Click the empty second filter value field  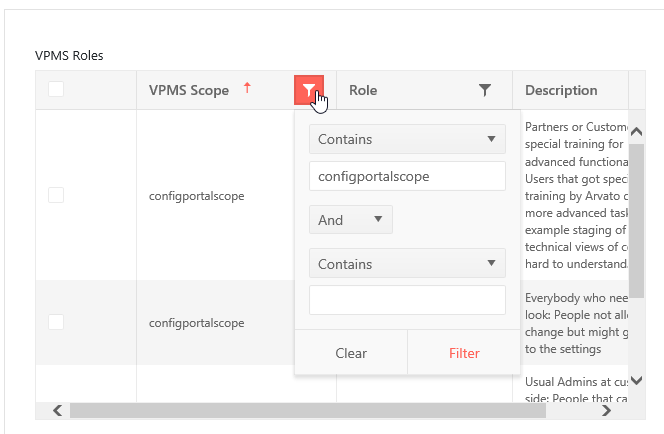tap(407, 300)
